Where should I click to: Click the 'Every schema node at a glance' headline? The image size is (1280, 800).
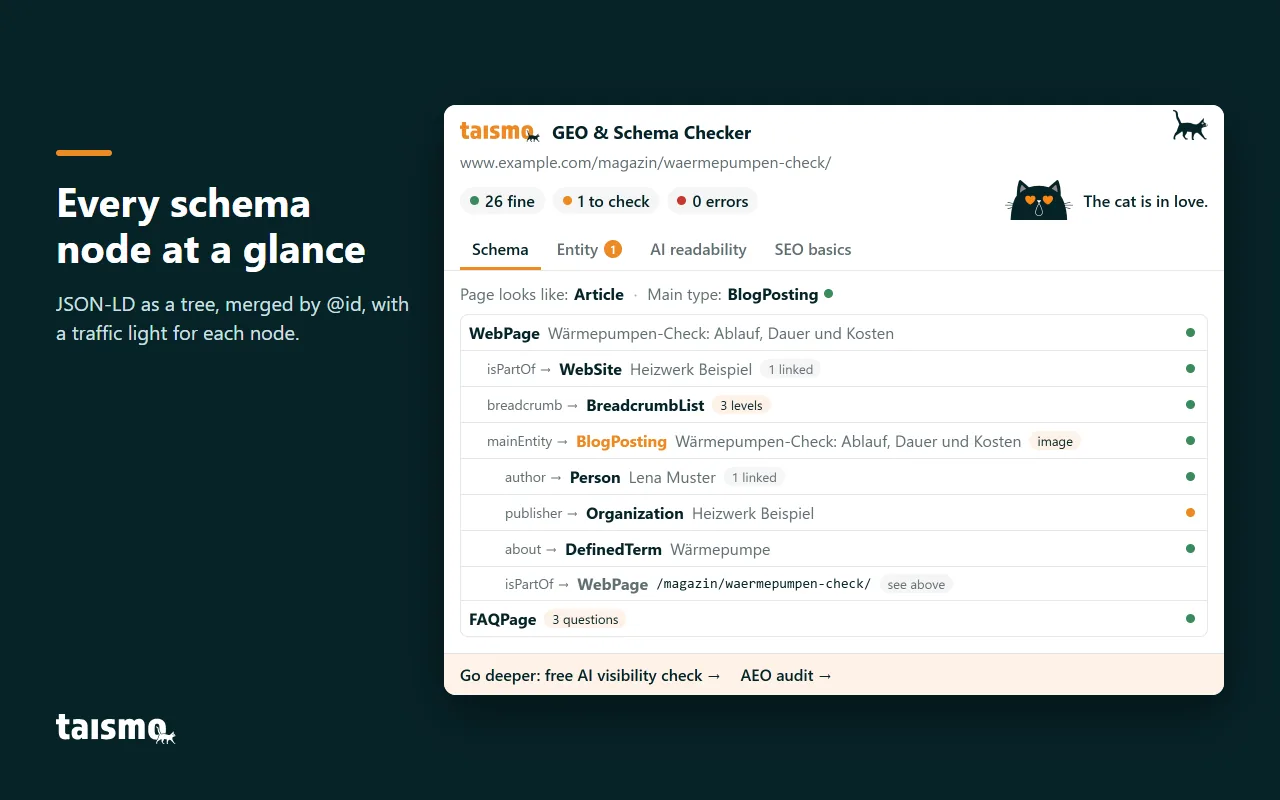click(x=211, y=226)
